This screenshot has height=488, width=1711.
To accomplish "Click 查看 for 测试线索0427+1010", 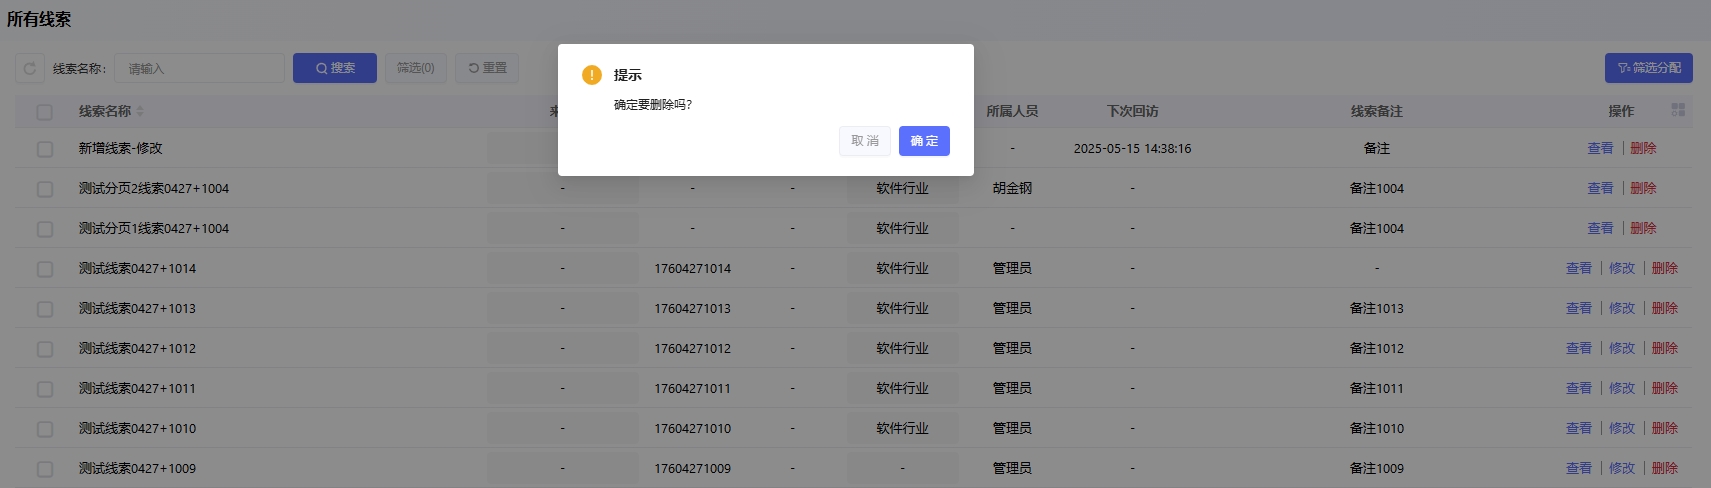I will [1578, 428].
